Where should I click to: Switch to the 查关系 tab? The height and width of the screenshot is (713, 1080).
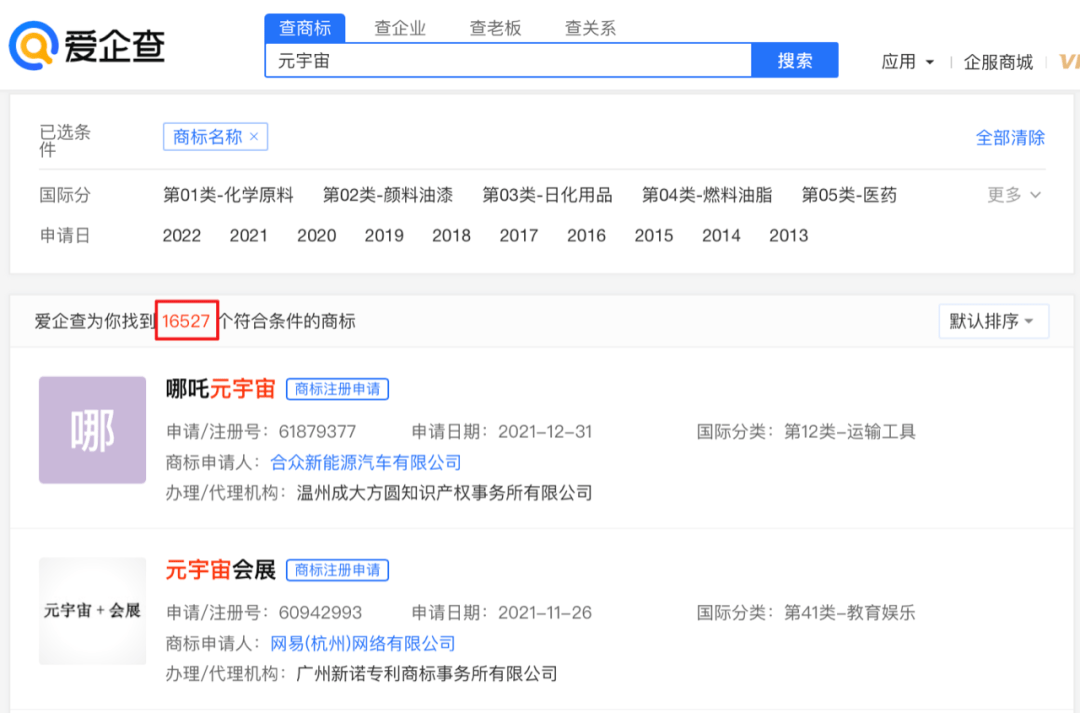pos(590,28)
